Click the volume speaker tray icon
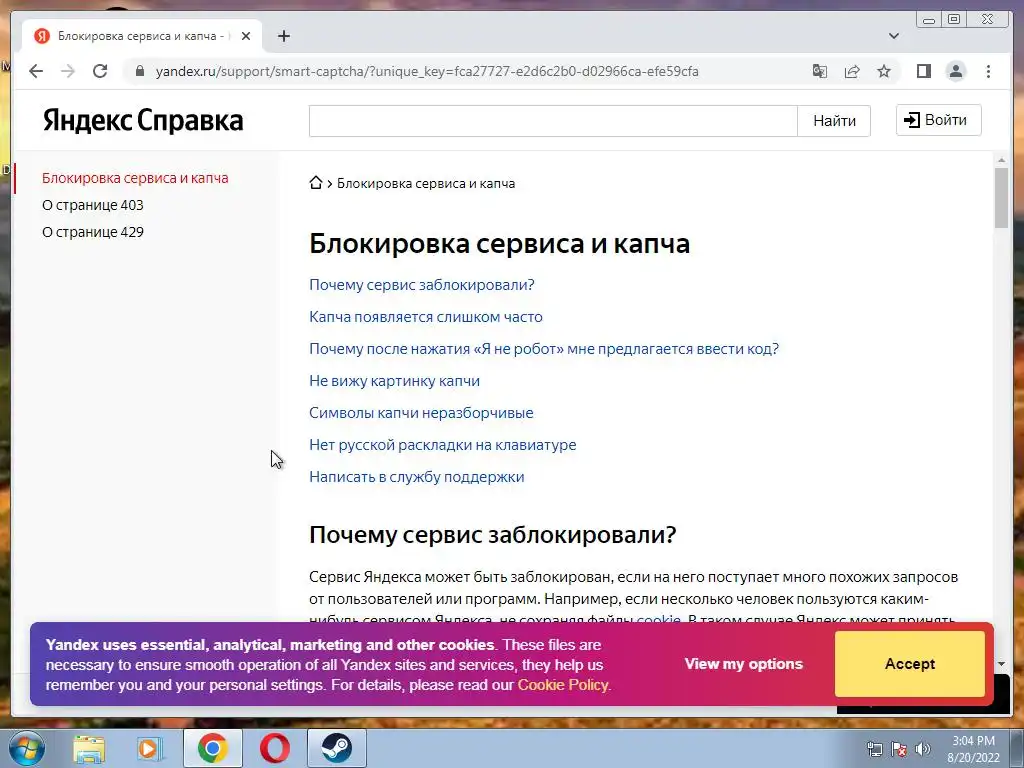The height and width of the screenshot is (768, 1024). tap(923, 749)
